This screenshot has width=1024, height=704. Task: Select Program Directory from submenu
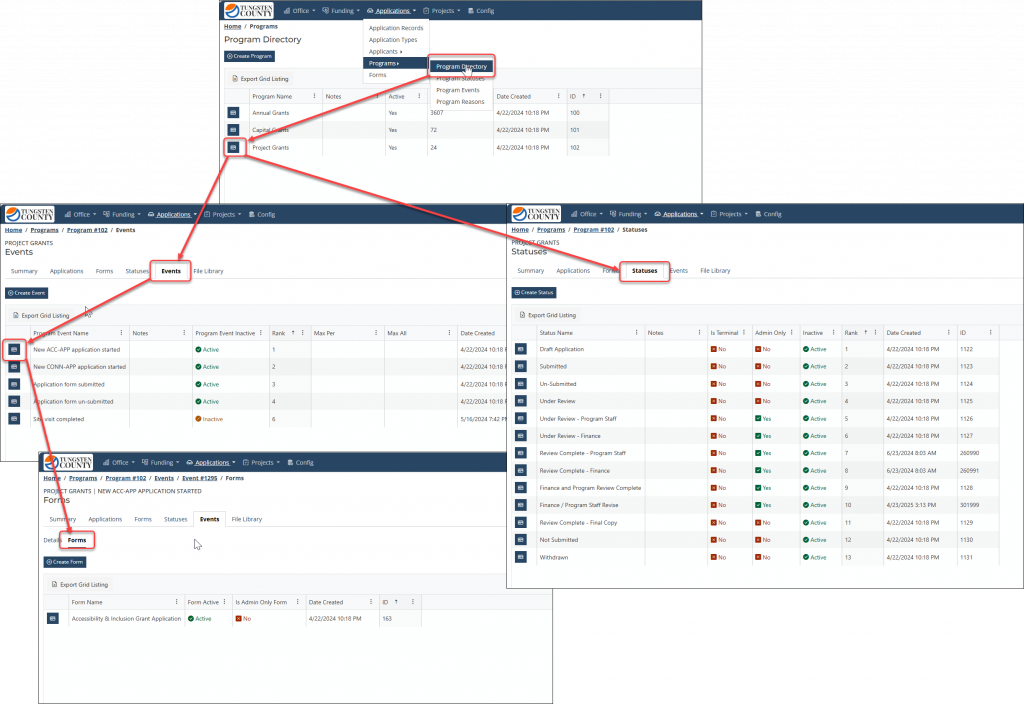click(x=461, y=67)
